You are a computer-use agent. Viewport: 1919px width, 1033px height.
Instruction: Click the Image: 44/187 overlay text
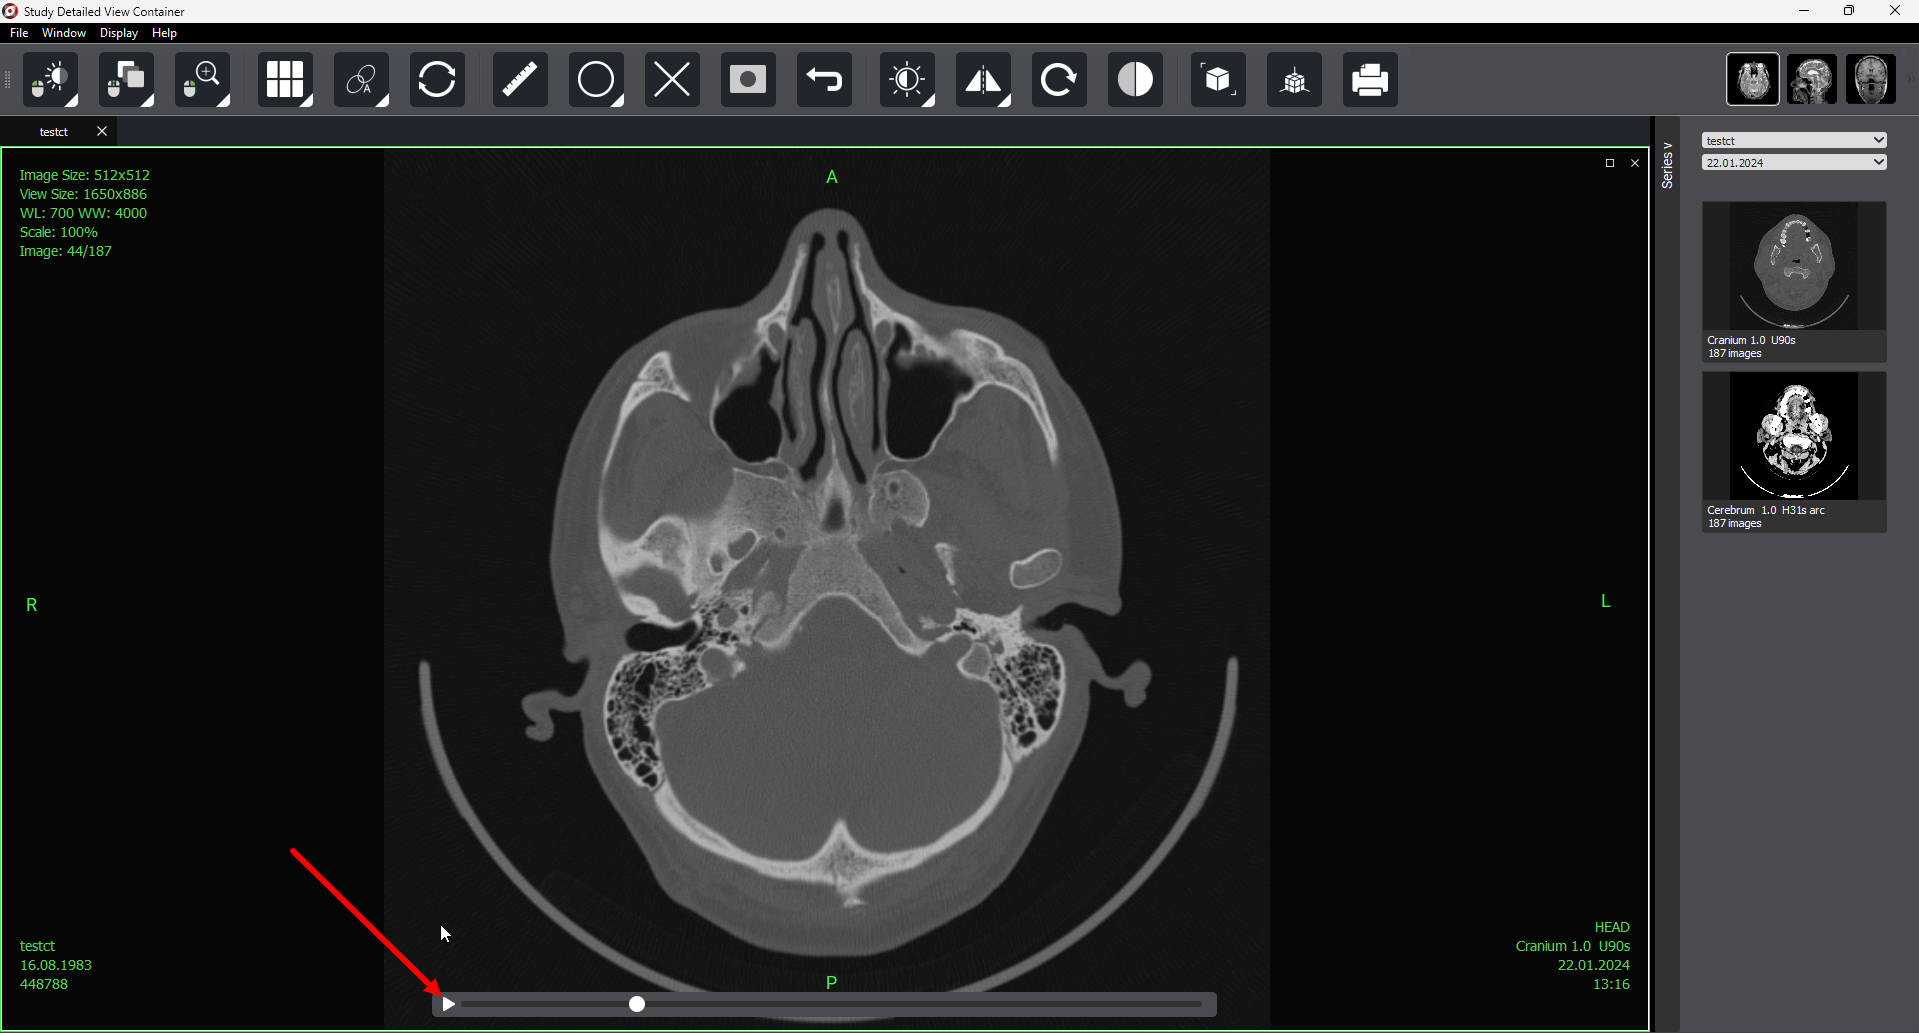click(x=66, y=251)
